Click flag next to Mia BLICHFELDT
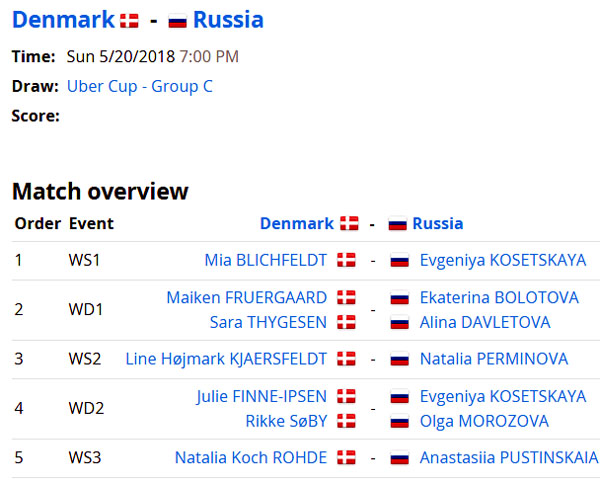The image size is (600, 484). pos(346,260)
